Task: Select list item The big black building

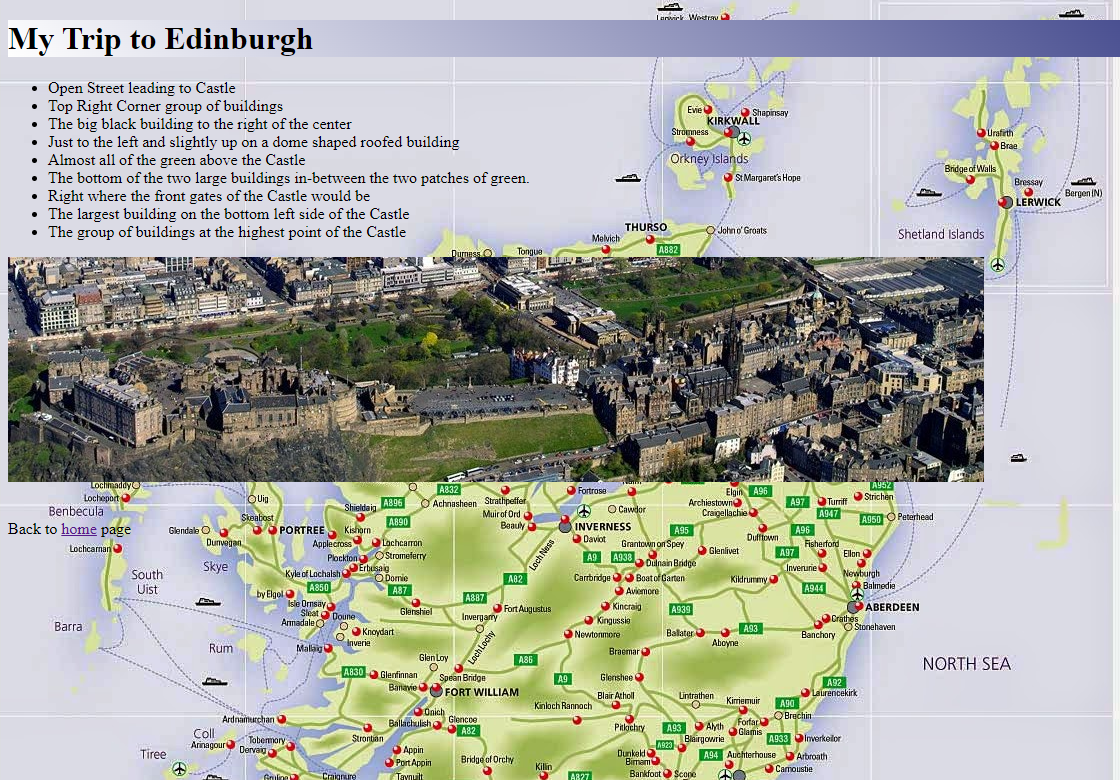Action: tap(199, 124)
